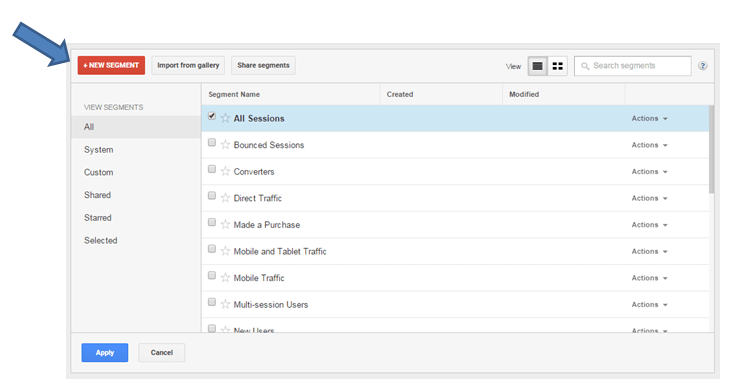Open Actions dropdown for Made a Purchase
Viewport: 735px width, 390px height.
tap(649, 225)
